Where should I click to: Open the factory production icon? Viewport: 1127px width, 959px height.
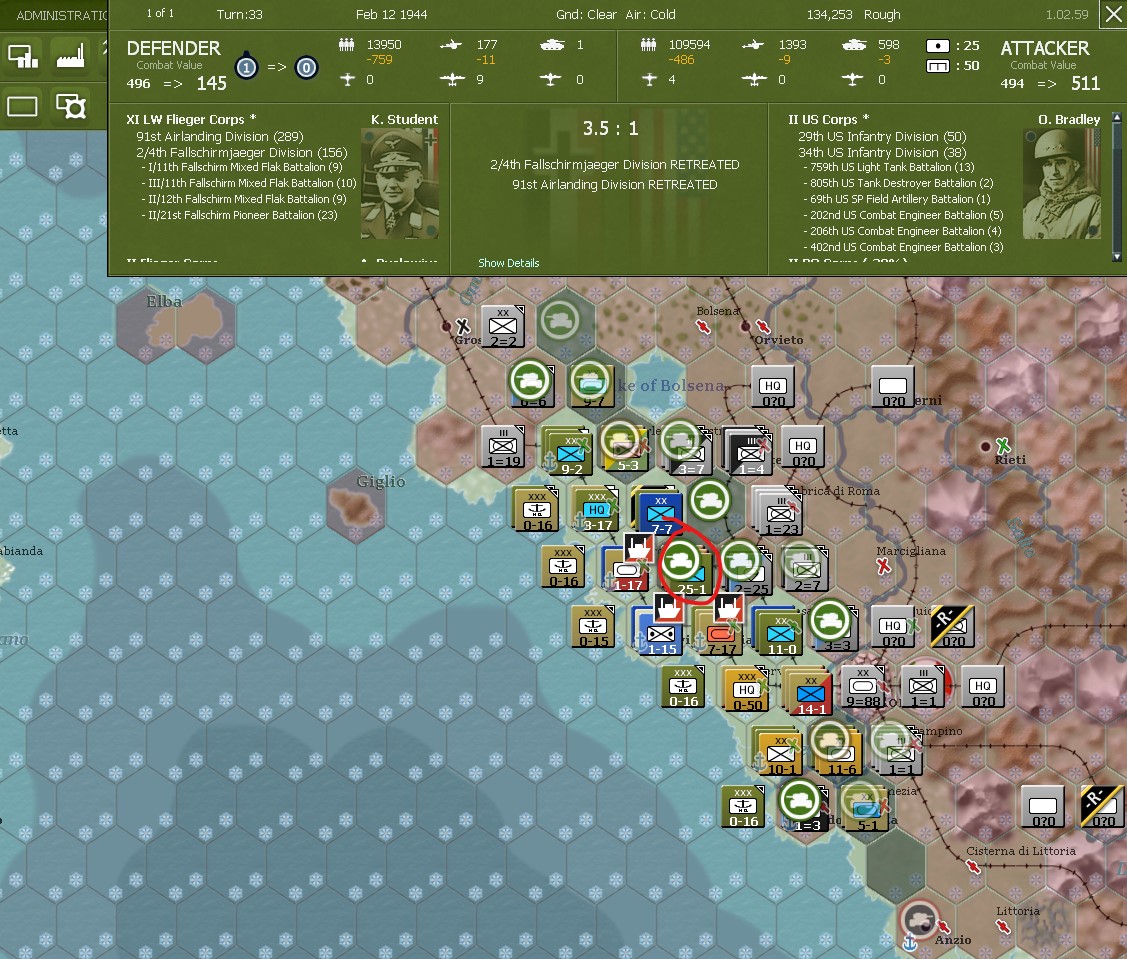[x=70, y=57]
